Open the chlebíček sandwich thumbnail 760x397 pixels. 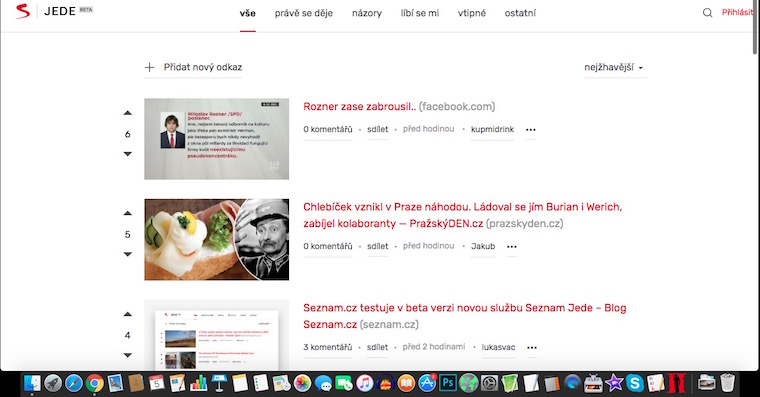click(x=217, y=239)
